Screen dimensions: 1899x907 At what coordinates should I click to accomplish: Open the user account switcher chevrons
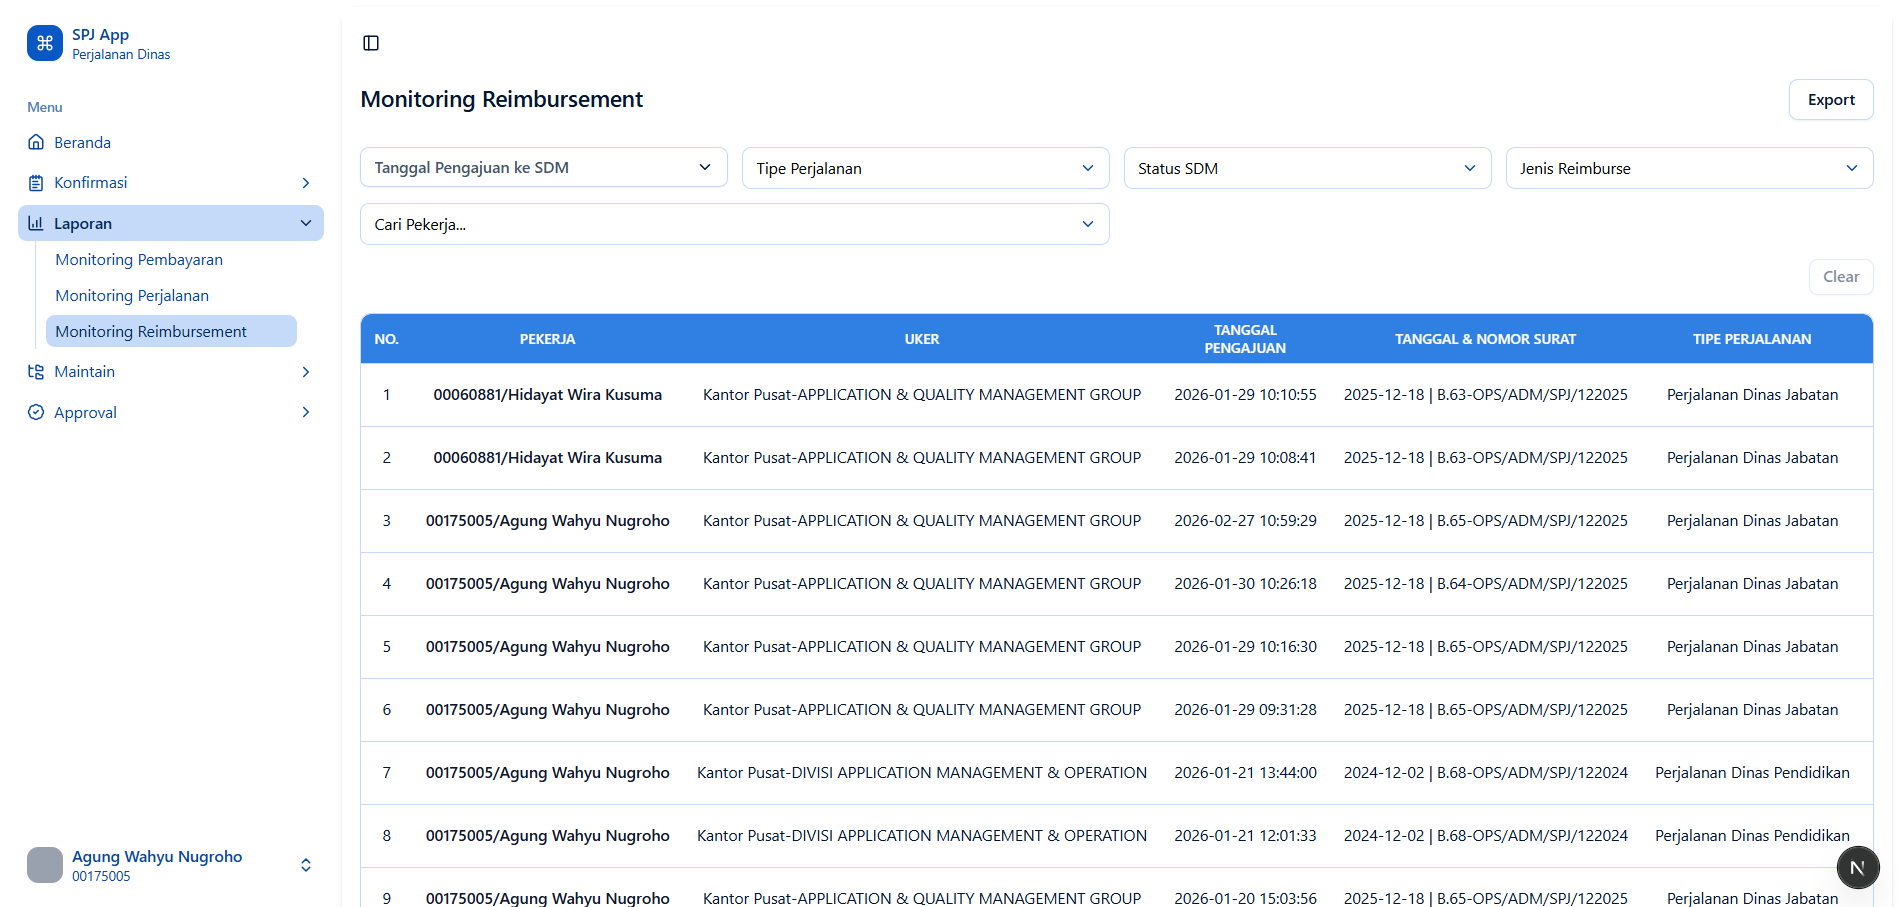pos(306,865)
